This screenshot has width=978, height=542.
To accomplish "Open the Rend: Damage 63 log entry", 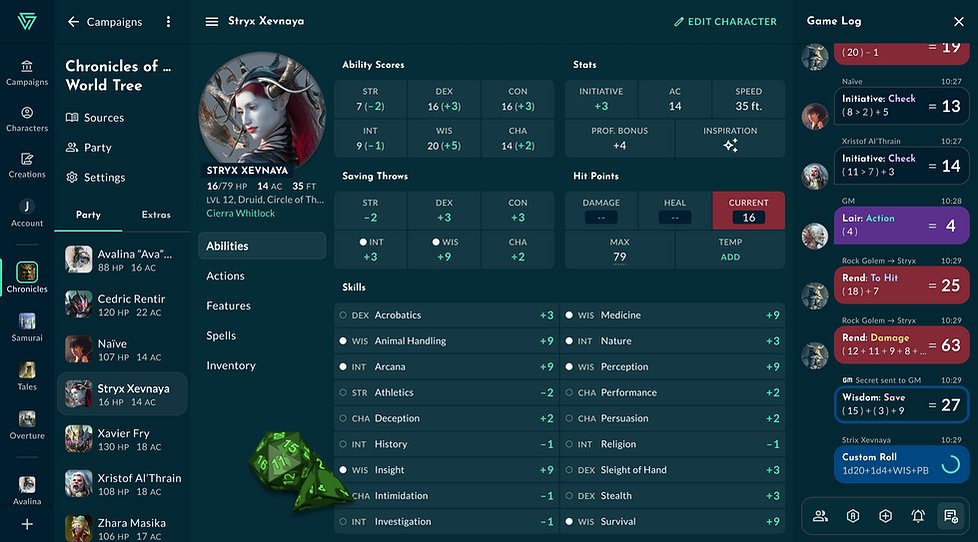I will (x=901, y=345).
